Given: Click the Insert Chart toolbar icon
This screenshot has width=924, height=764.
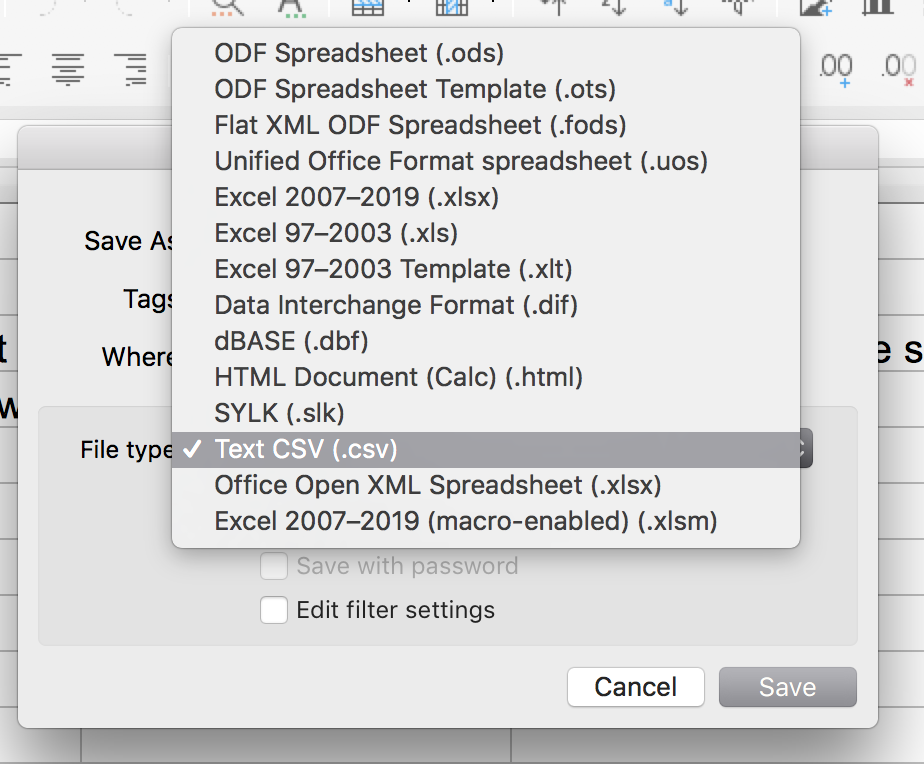Looking at the screenshot, I should [x=878, y=8].
